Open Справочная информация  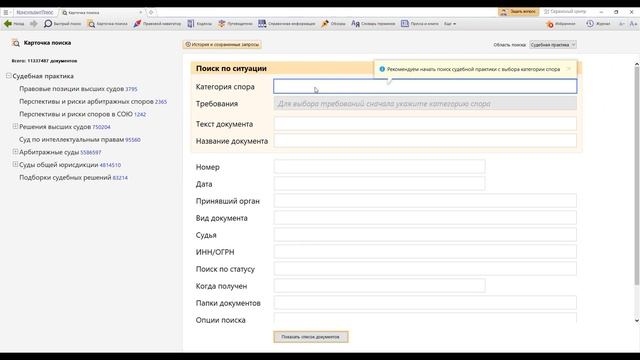point(287,24)
